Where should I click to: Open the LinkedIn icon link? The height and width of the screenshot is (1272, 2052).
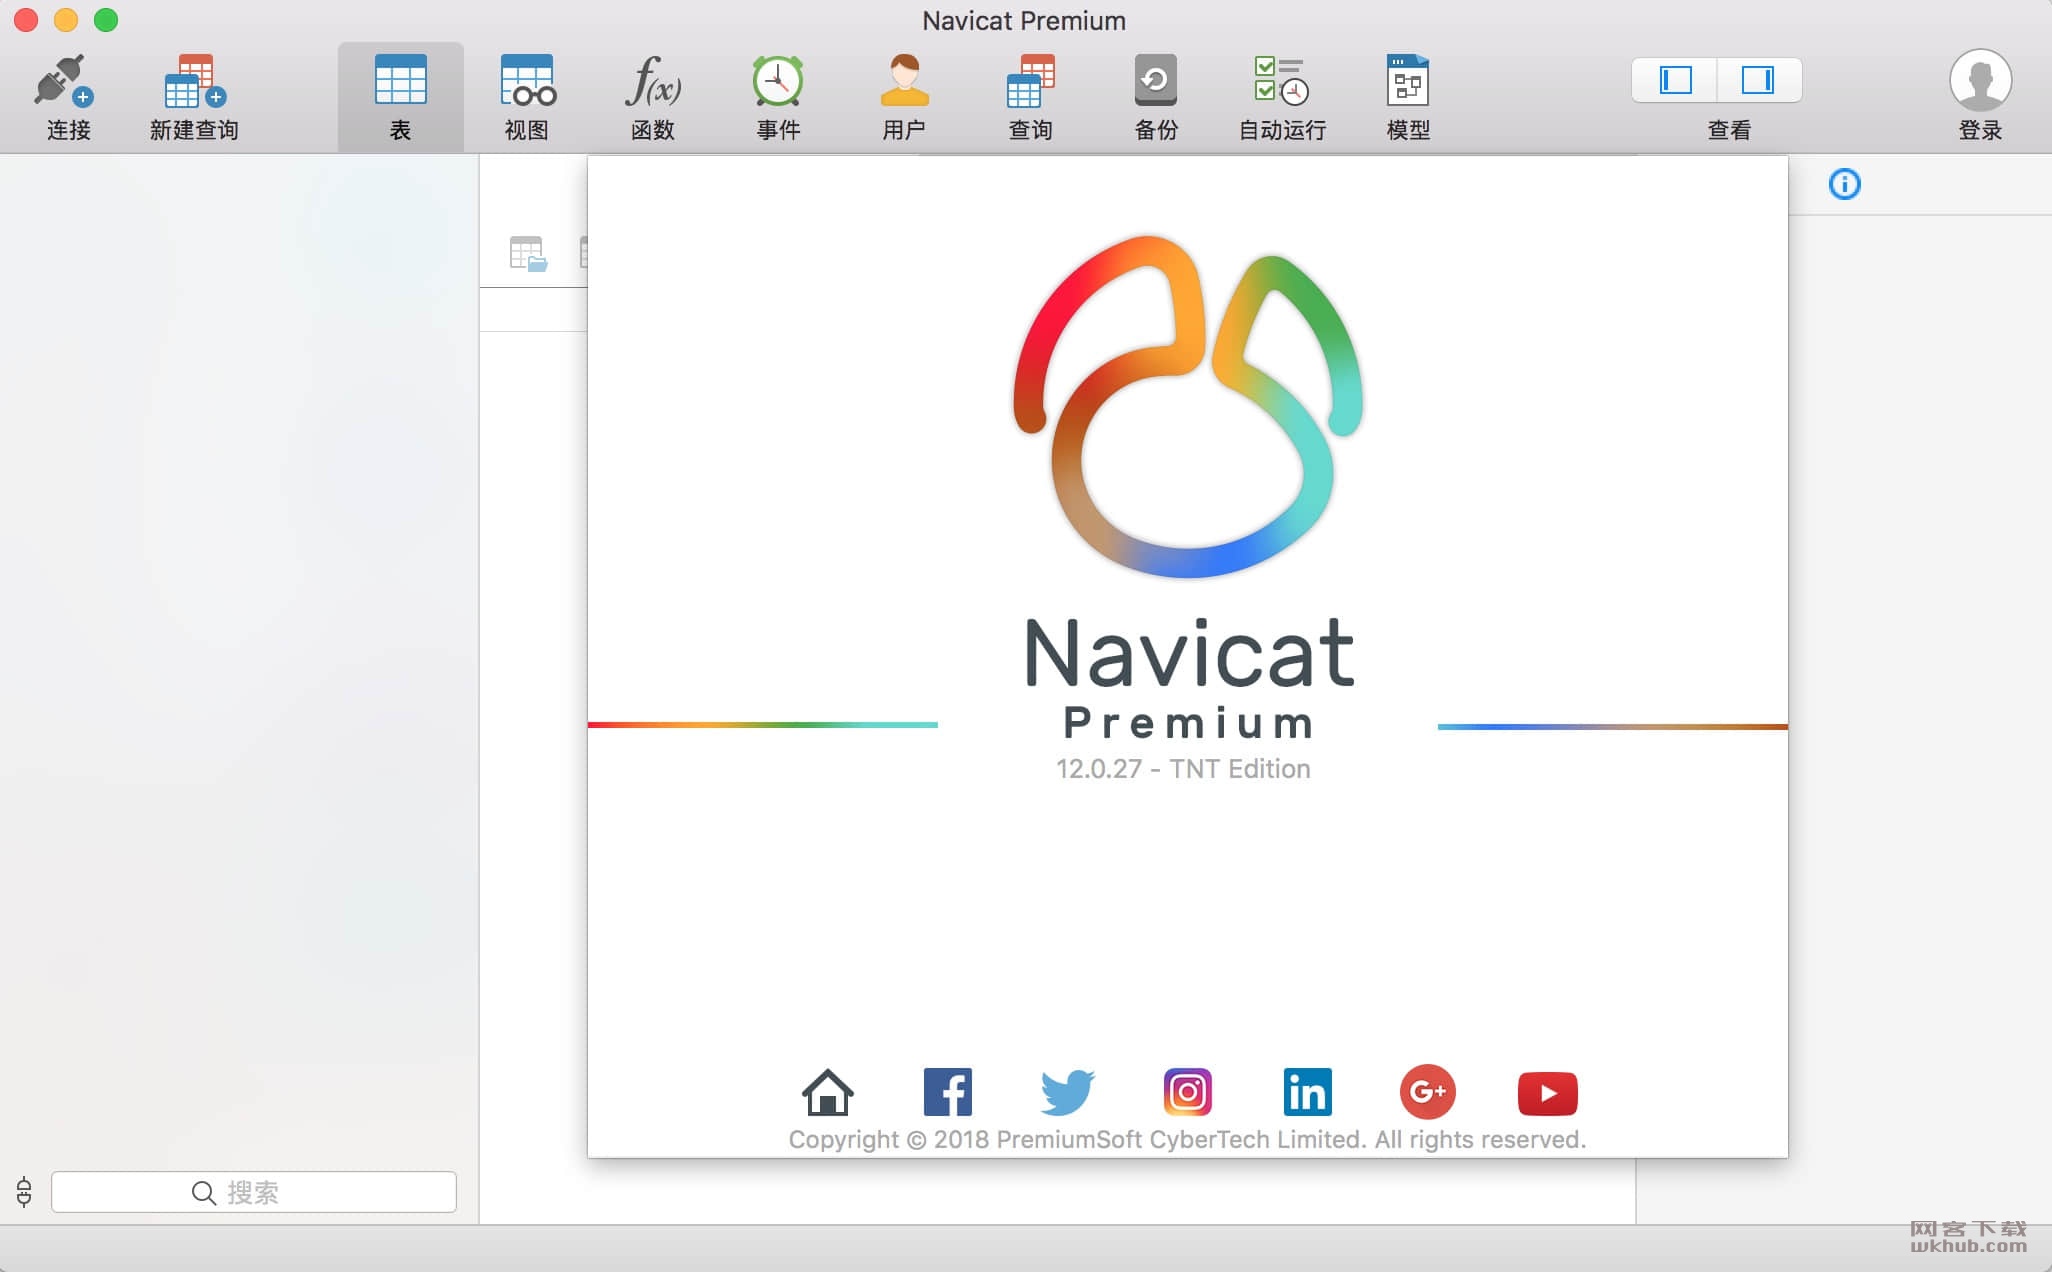1308,1092
